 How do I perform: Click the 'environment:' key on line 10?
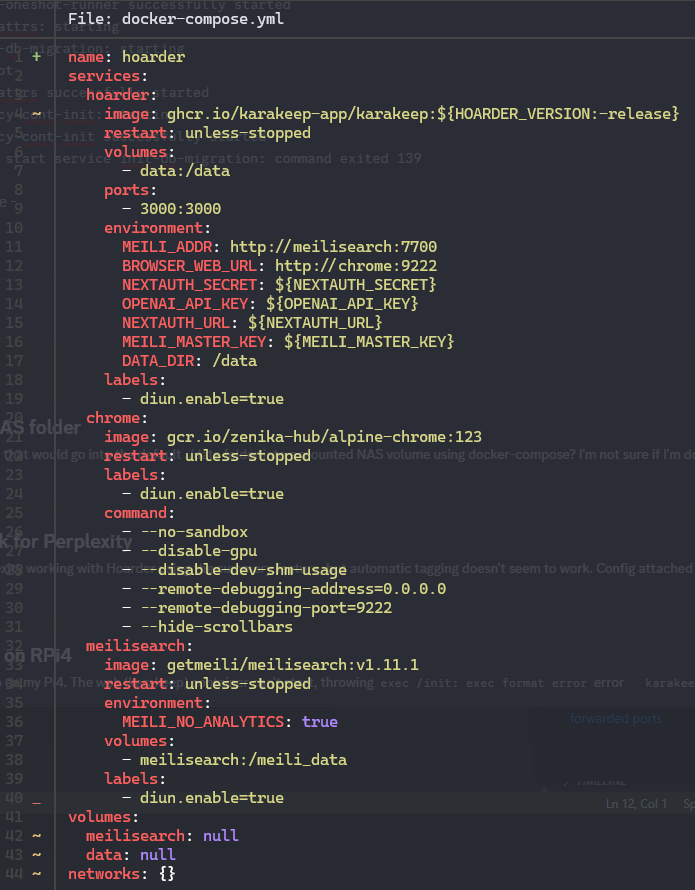[x=157, y=228]
